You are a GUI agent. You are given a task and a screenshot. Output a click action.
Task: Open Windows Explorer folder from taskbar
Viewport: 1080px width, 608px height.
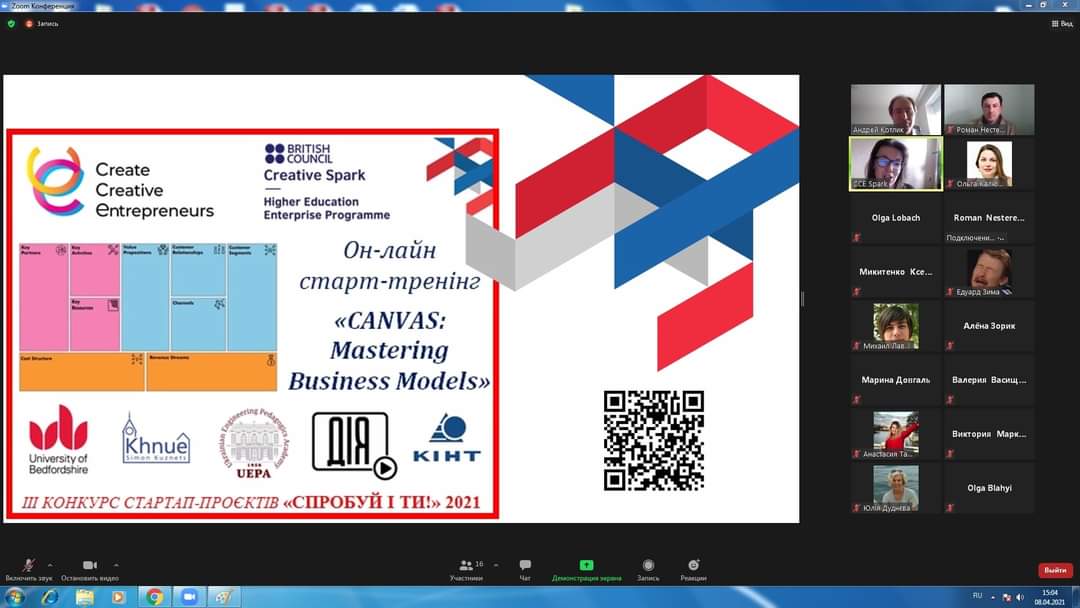point(85,597)
